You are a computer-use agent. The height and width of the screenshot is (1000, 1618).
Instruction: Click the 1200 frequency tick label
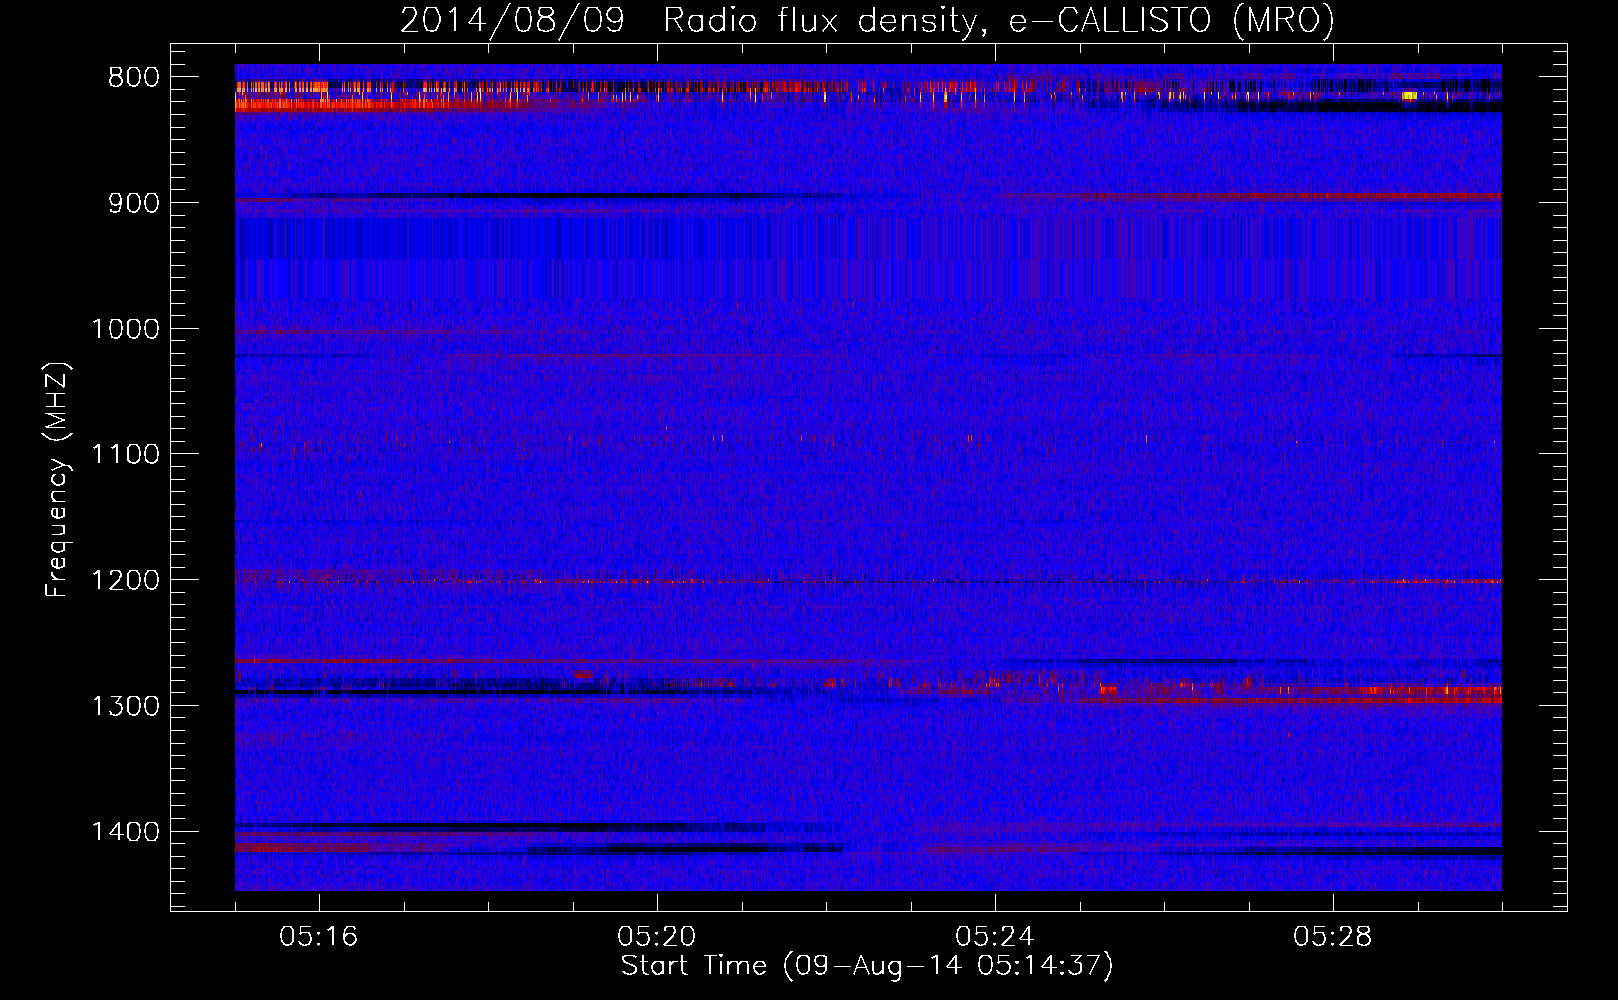pos(125,581)
